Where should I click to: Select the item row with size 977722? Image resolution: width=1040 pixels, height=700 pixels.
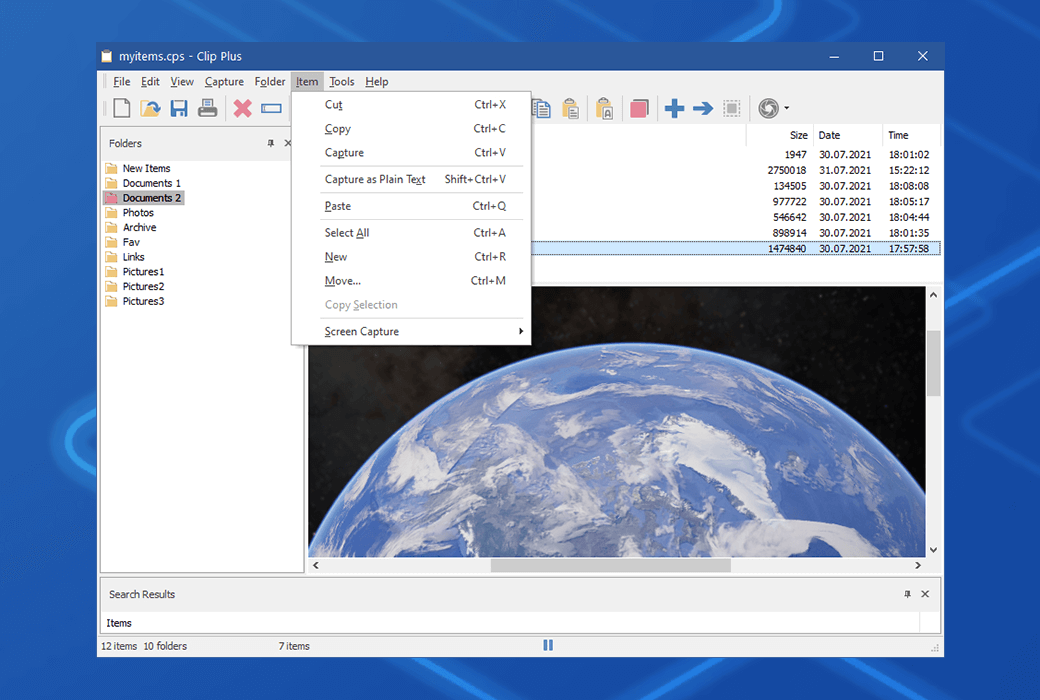click(x=736, y=202)
